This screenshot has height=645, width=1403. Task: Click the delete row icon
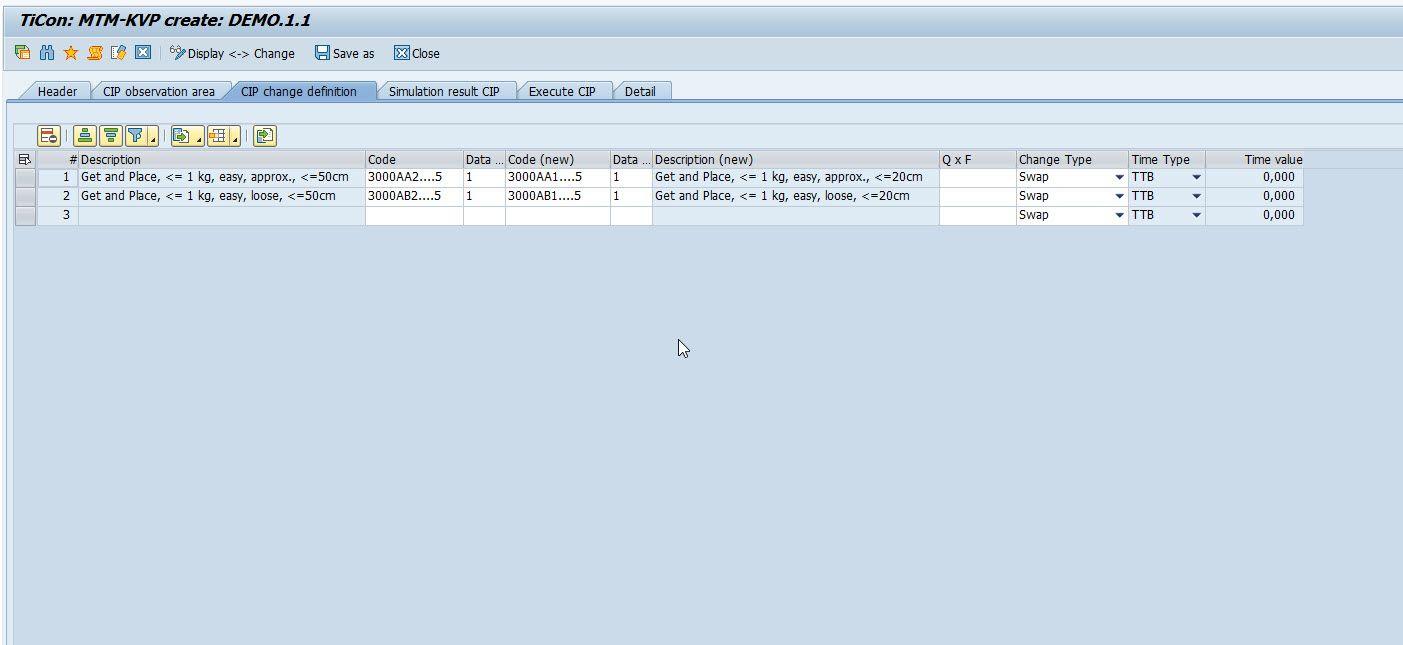(48, 136)
